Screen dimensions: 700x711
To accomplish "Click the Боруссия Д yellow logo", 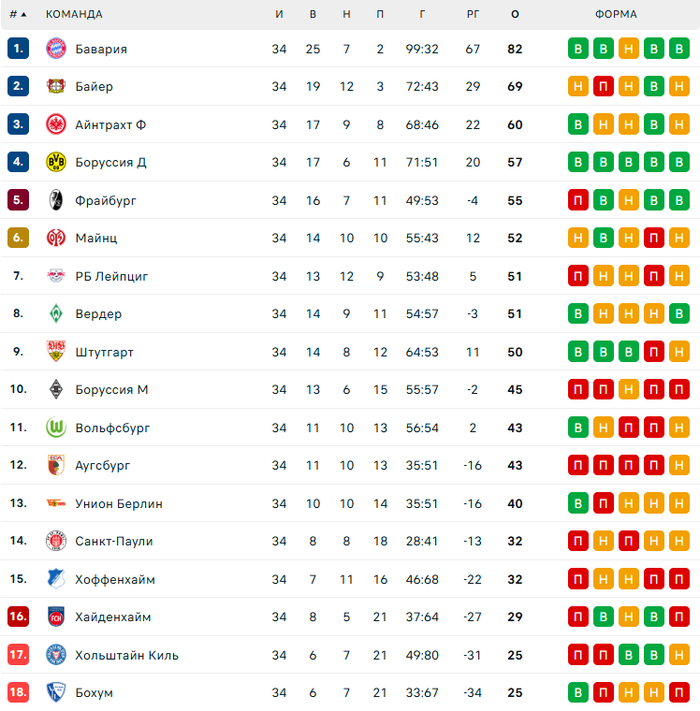I will pos(55,162).
